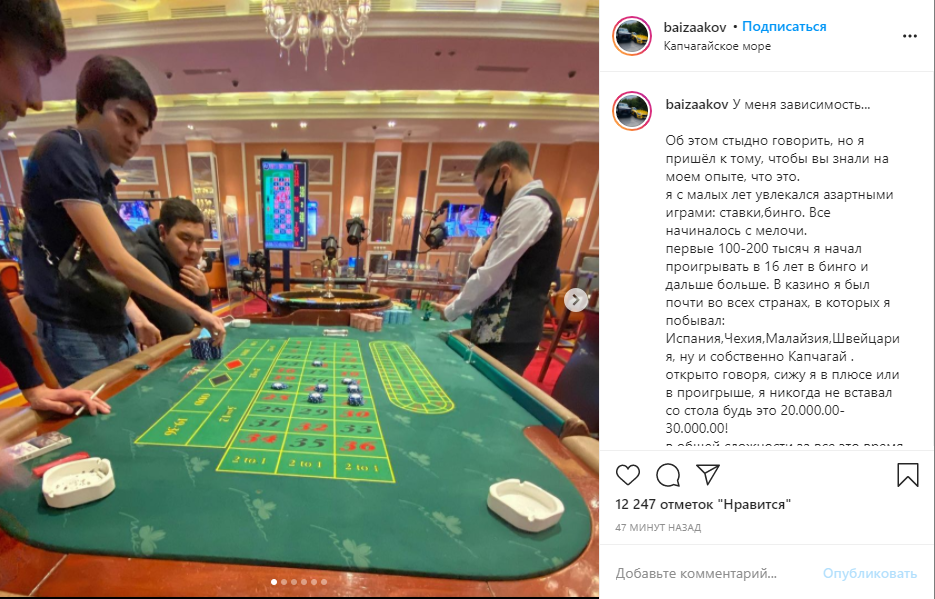Open comments with the speech bubble icon
The width and height of the screenshot is (935, 599).
[668, 475]
